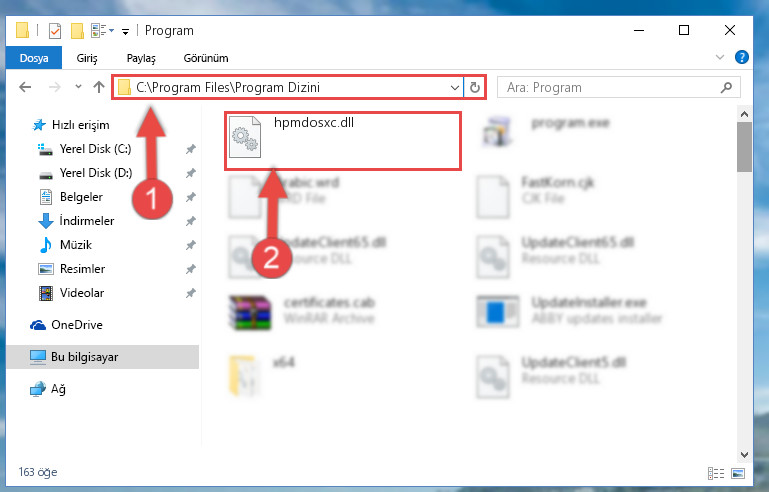Expand the address bar history dropdown
The image size is (769, 492).
click(x=455, y=88)
